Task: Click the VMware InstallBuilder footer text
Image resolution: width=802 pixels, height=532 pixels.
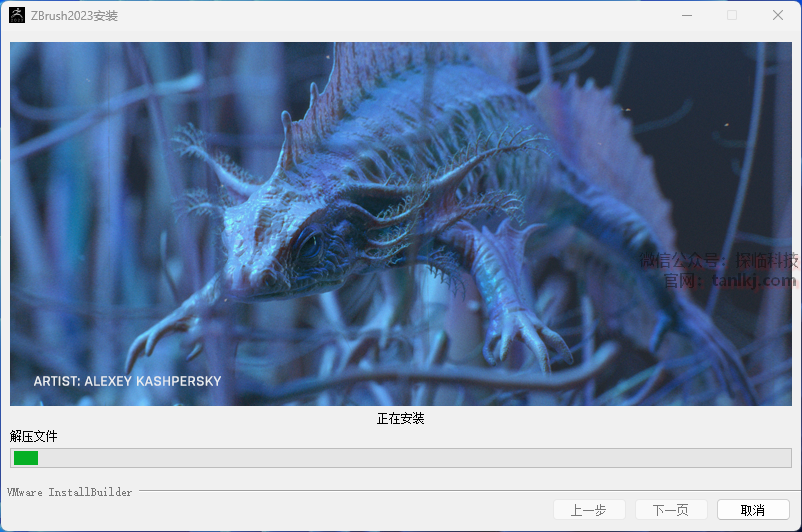Action: (69, 492)
